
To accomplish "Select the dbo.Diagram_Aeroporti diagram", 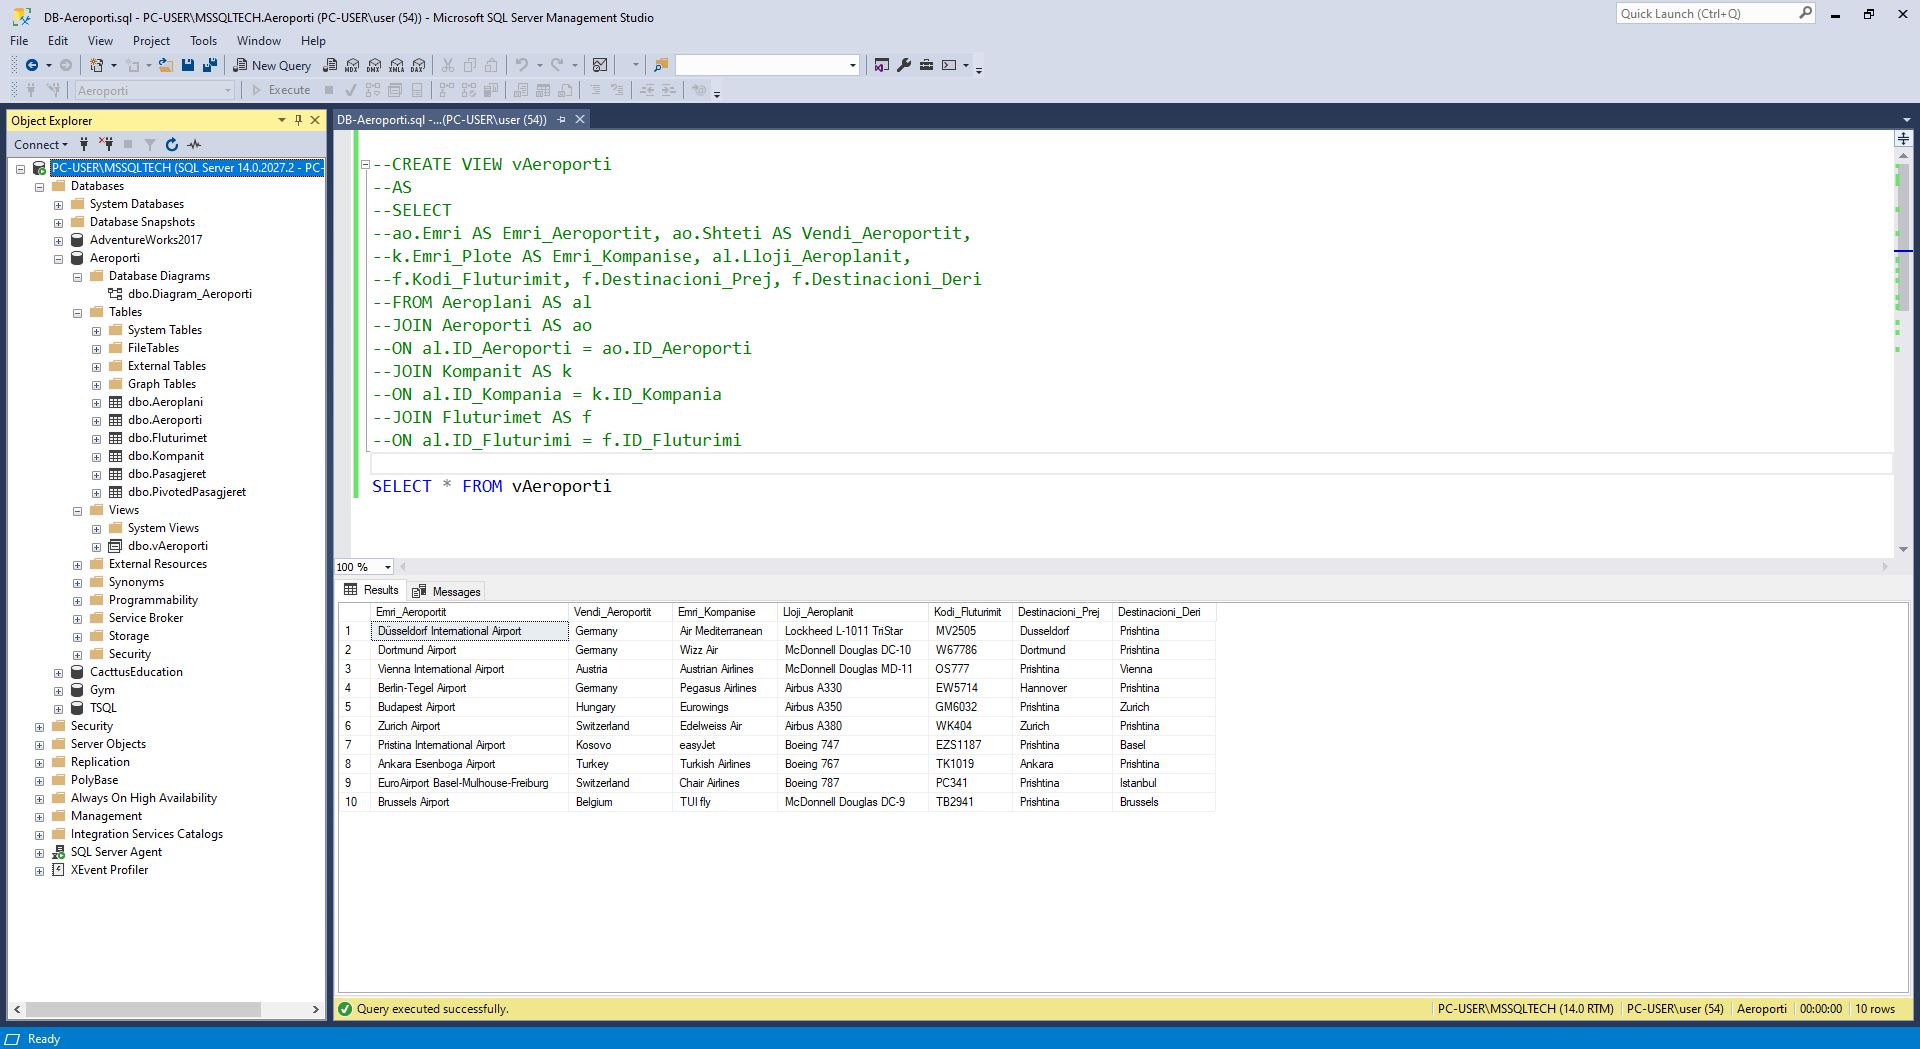I will (189, 294).
